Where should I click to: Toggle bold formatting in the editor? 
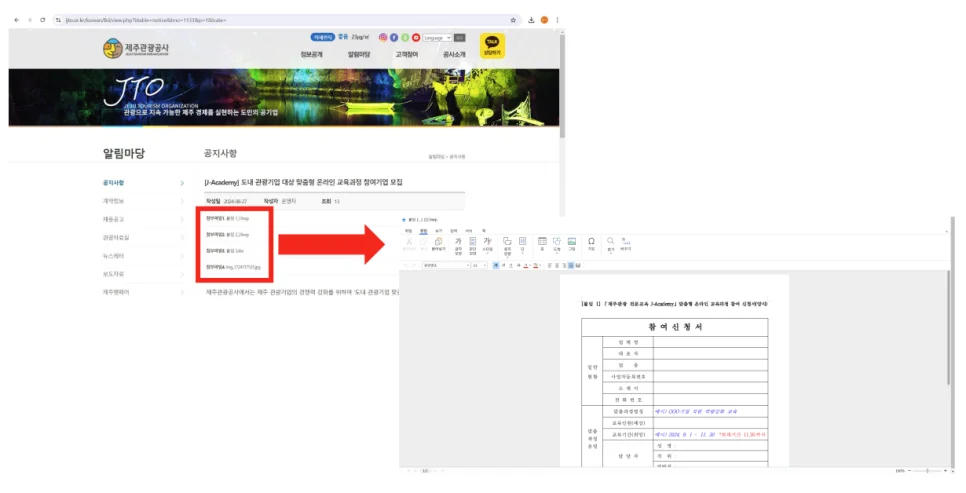coord(496,266)
